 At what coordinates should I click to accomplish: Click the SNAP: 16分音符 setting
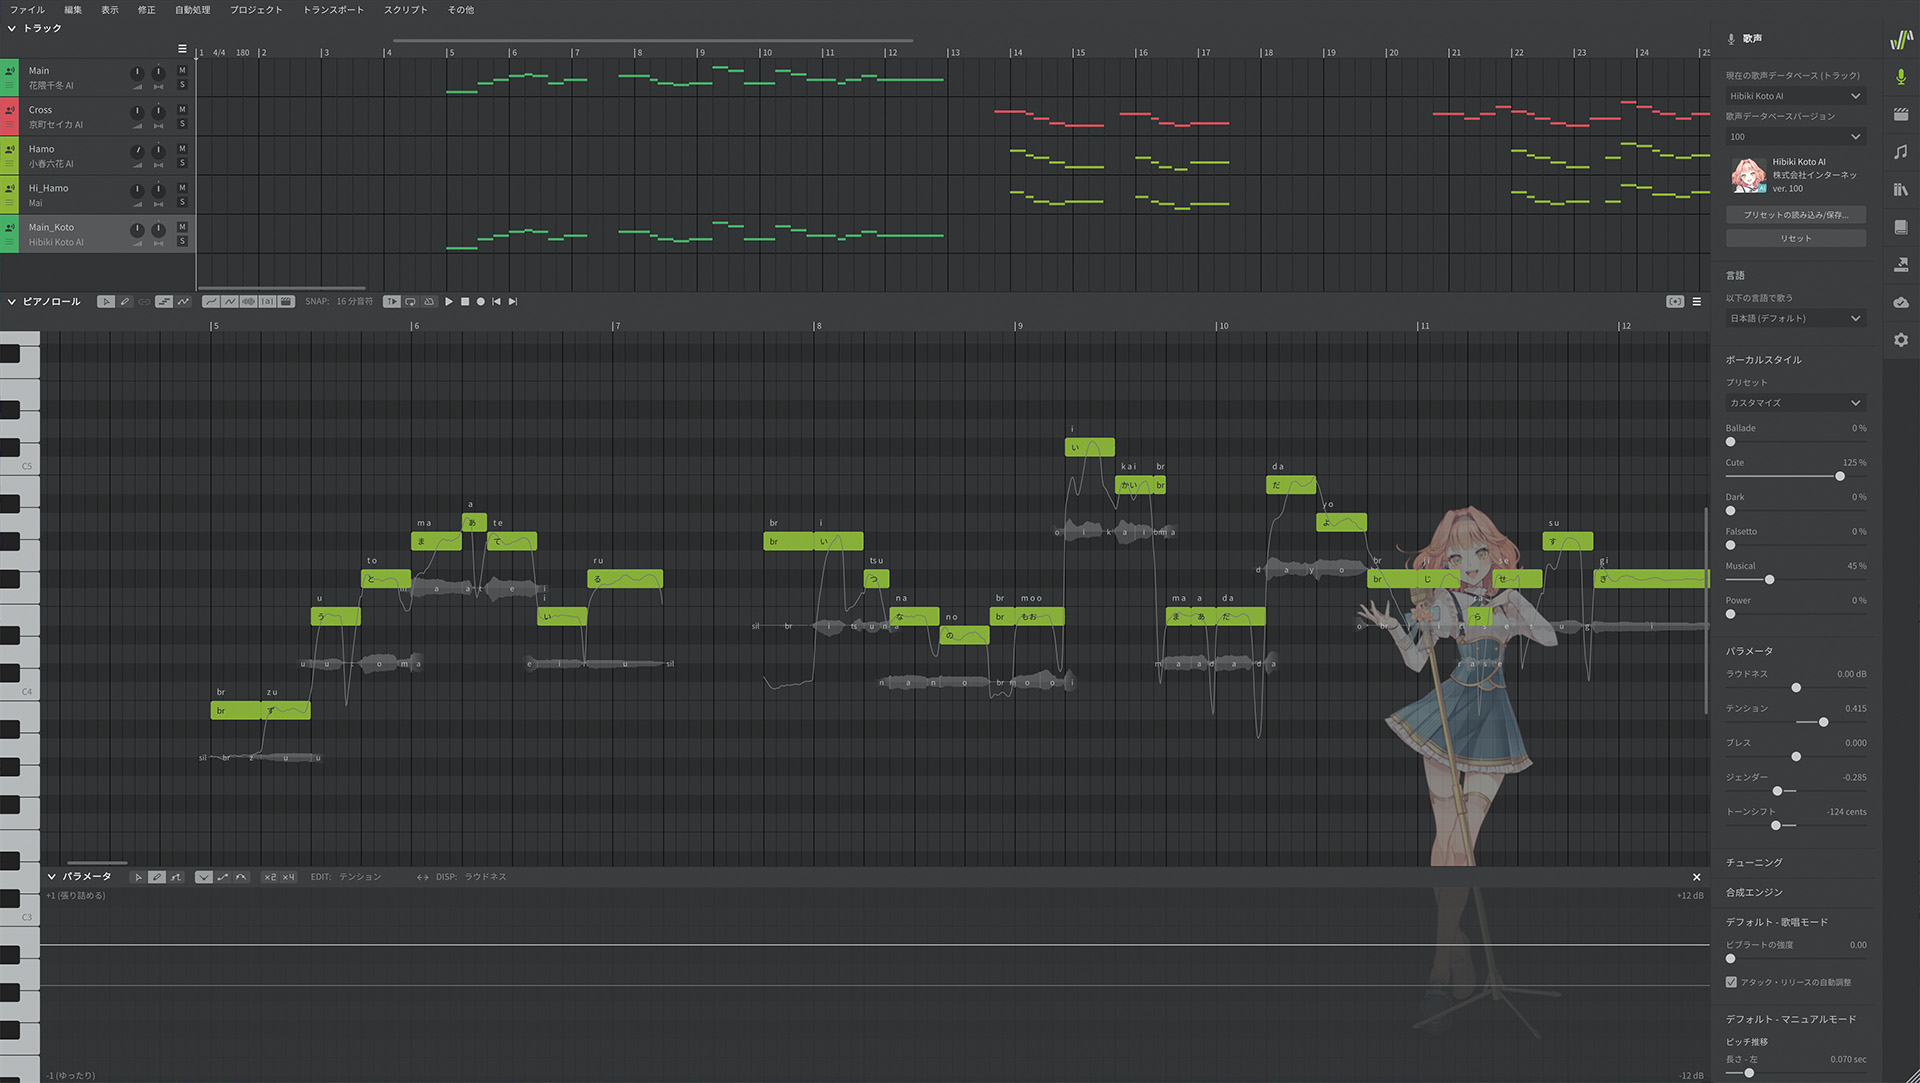click(339, 302)
